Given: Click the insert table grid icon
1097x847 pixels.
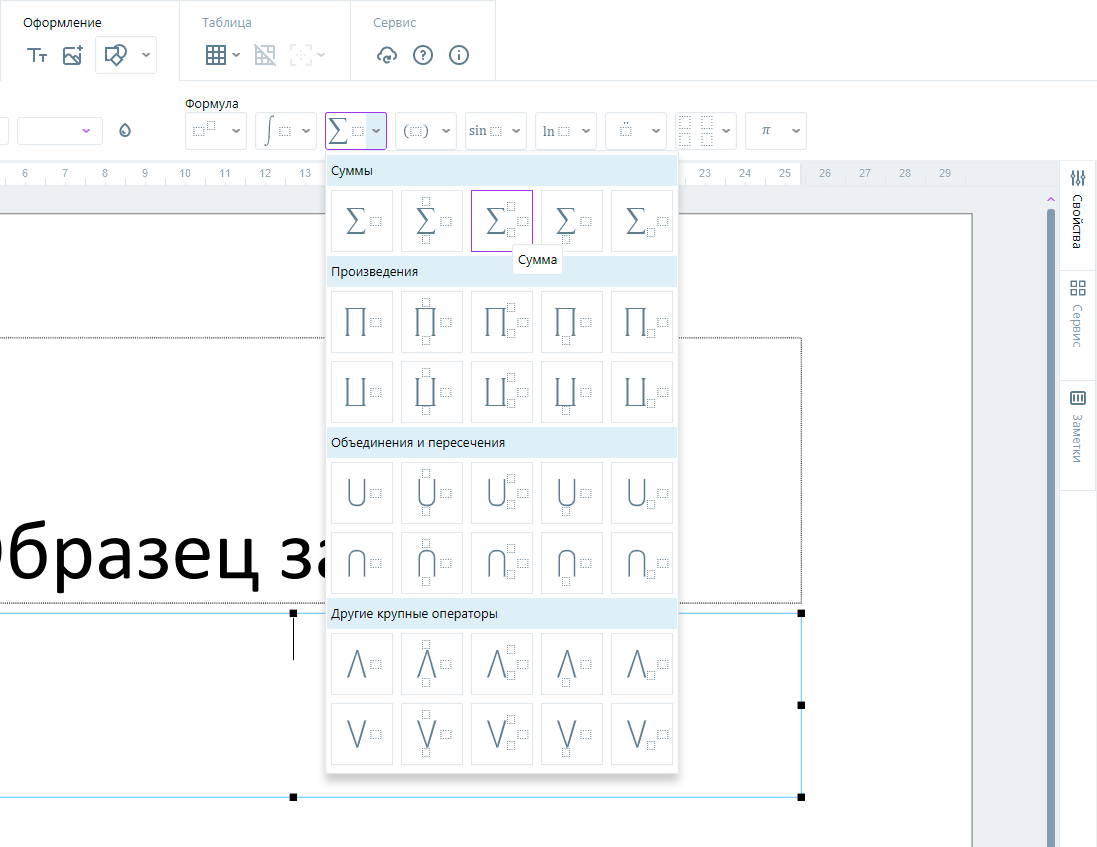Looking at the screenshot, I should pyautogui.click(x=215, y=56).
